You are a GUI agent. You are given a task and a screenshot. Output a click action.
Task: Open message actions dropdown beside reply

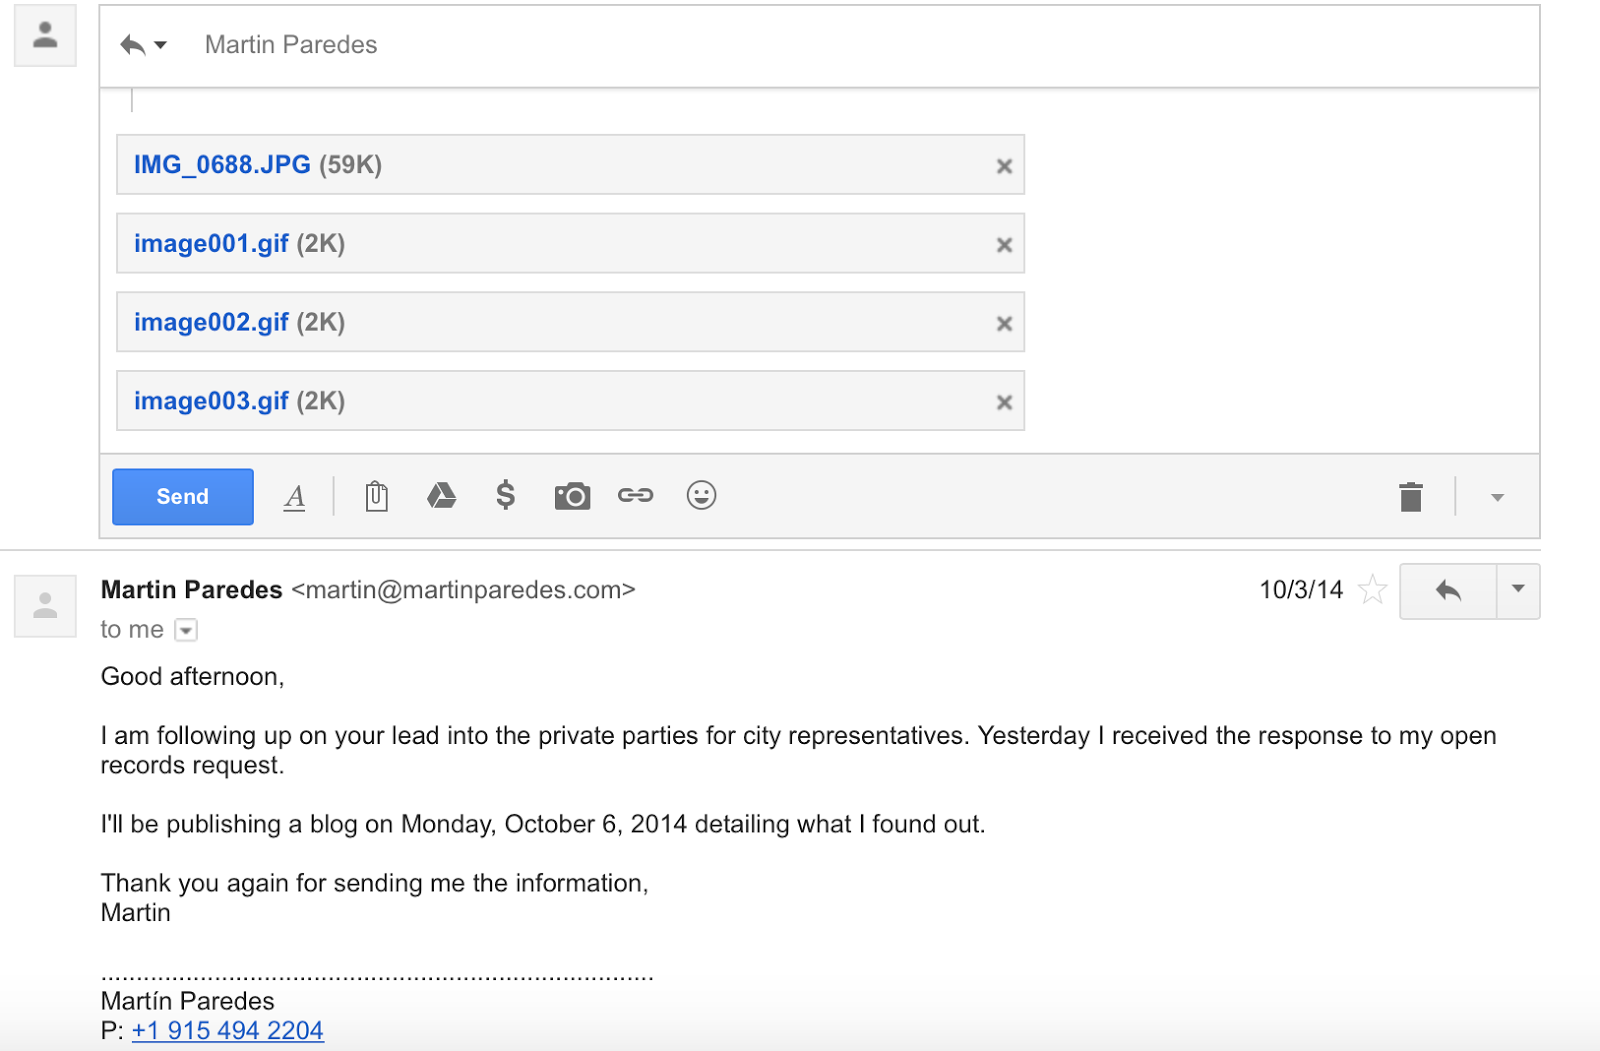pos(1517,590)
